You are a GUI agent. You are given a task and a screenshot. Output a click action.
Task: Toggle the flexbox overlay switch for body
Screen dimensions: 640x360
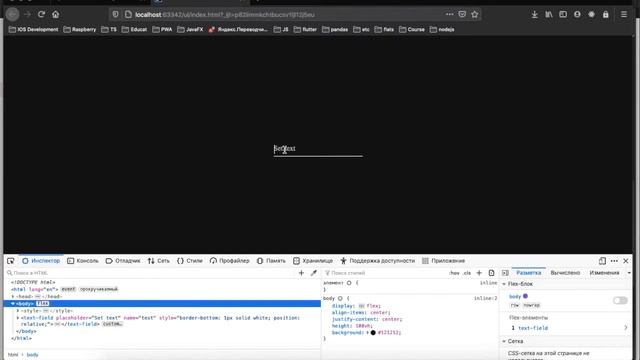click(620, 300)
